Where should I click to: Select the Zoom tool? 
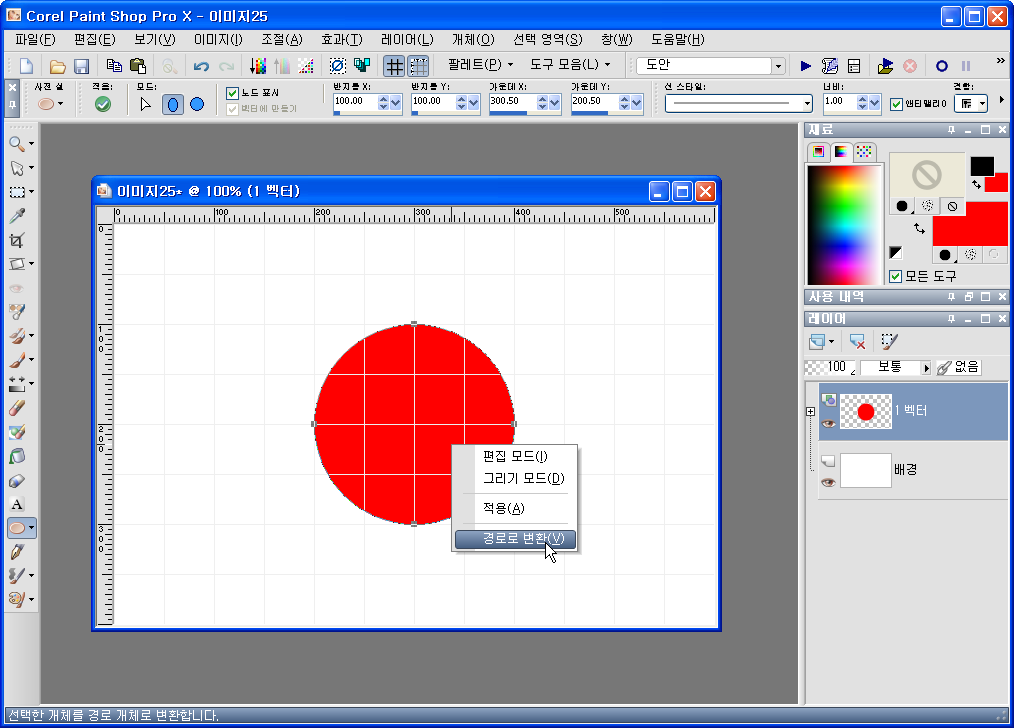click(17, 144)
